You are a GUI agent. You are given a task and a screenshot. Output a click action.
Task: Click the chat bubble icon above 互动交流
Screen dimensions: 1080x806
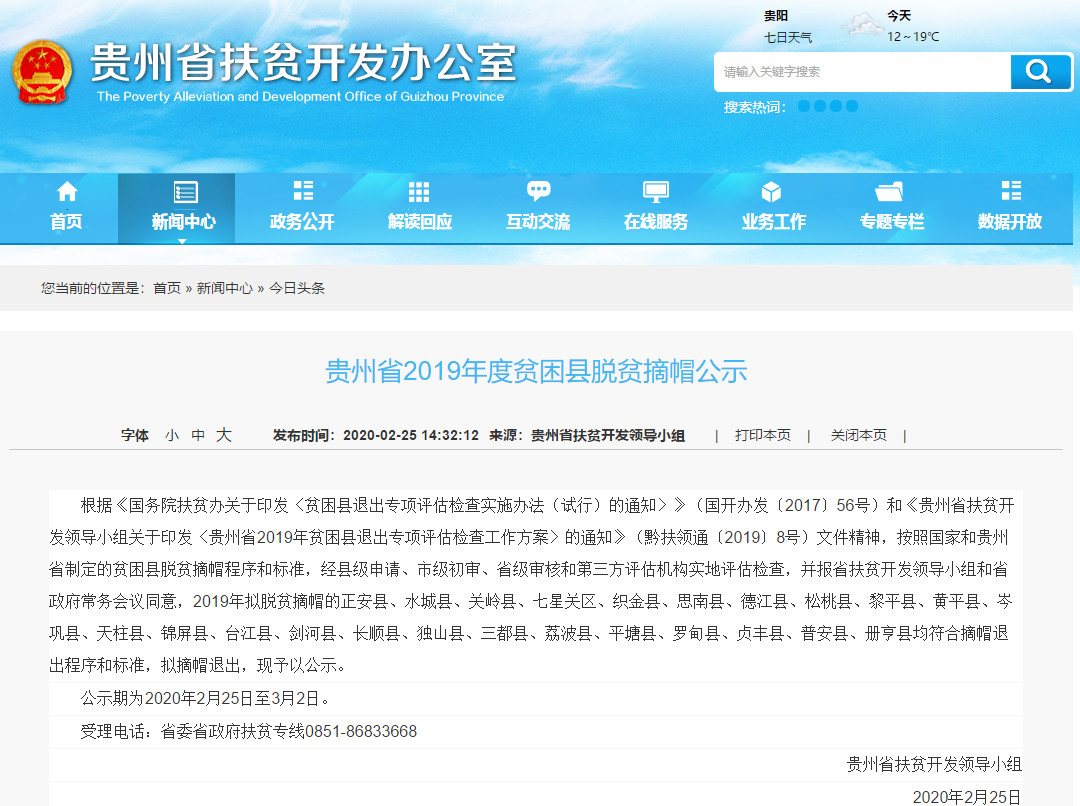point(537,190)
